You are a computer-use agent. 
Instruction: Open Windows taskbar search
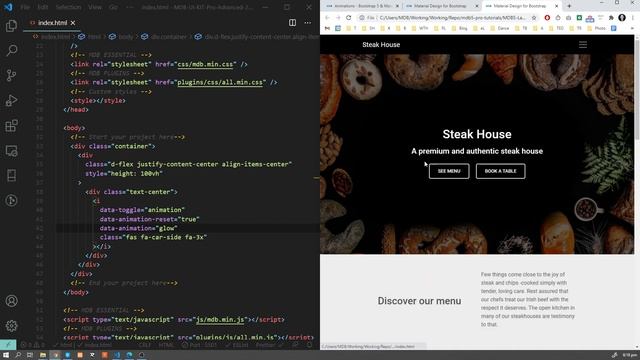[x=18, y=355]
